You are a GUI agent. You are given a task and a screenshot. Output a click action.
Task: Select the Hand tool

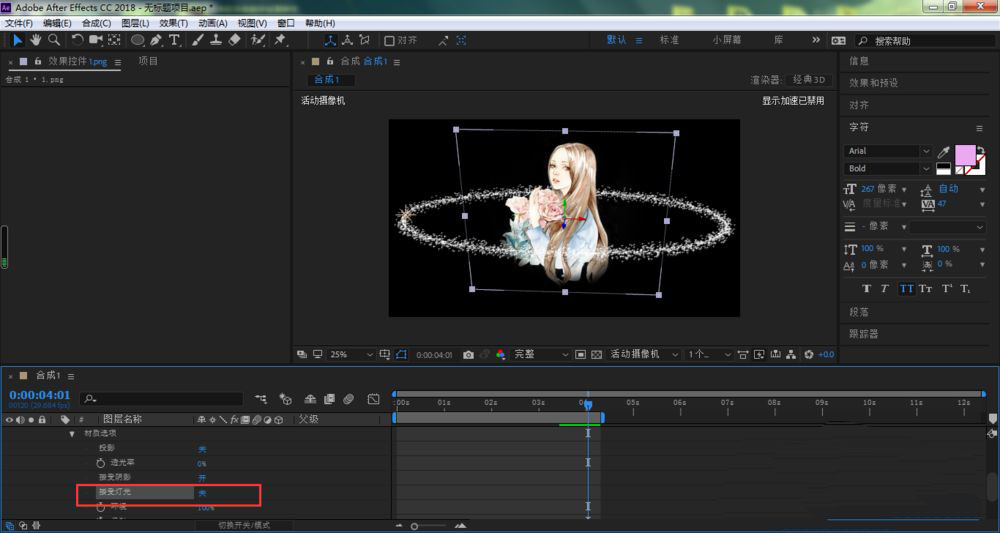(36, 40)
